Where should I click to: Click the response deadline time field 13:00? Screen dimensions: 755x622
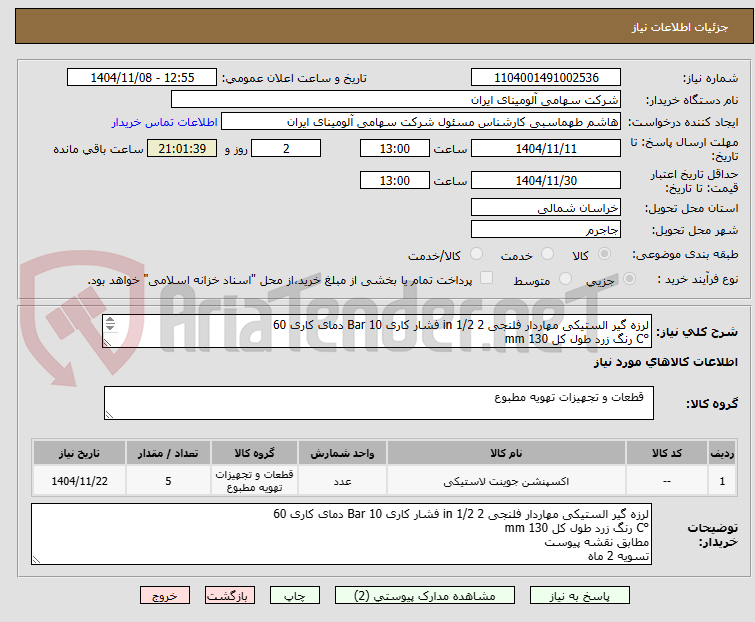[x=394, y=148]
